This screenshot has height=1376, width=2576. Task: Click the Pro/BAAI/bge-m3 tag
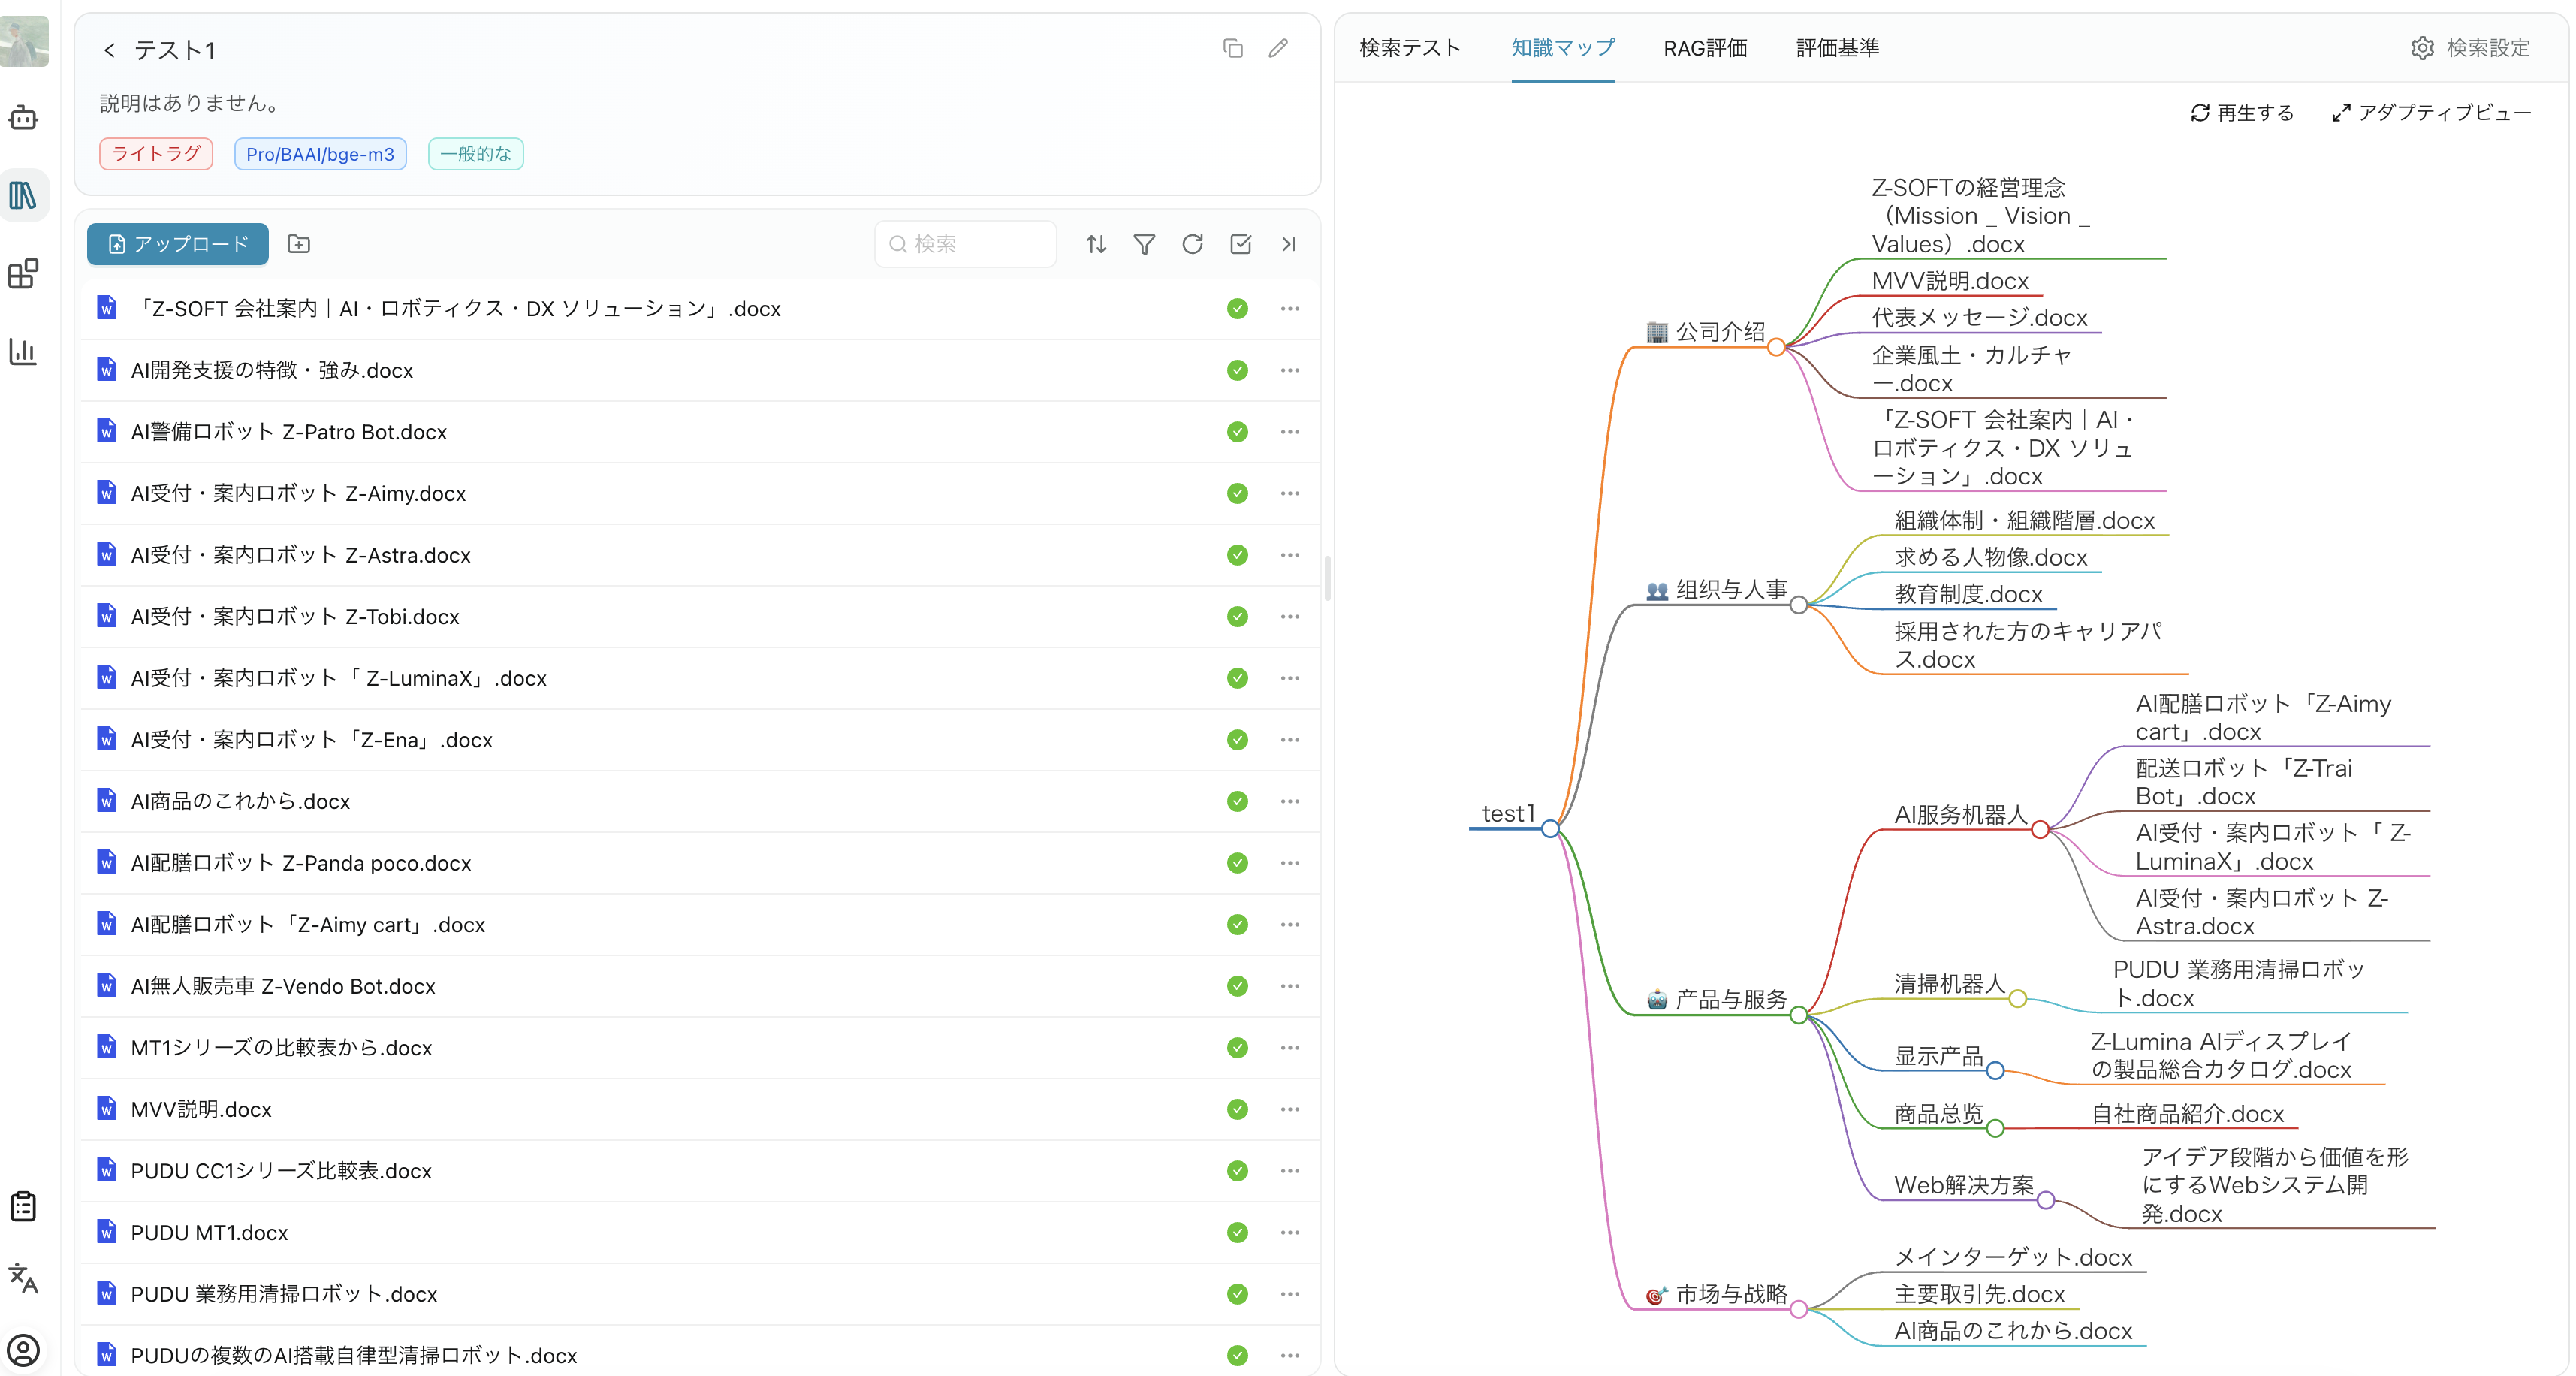tap(320, 154)
